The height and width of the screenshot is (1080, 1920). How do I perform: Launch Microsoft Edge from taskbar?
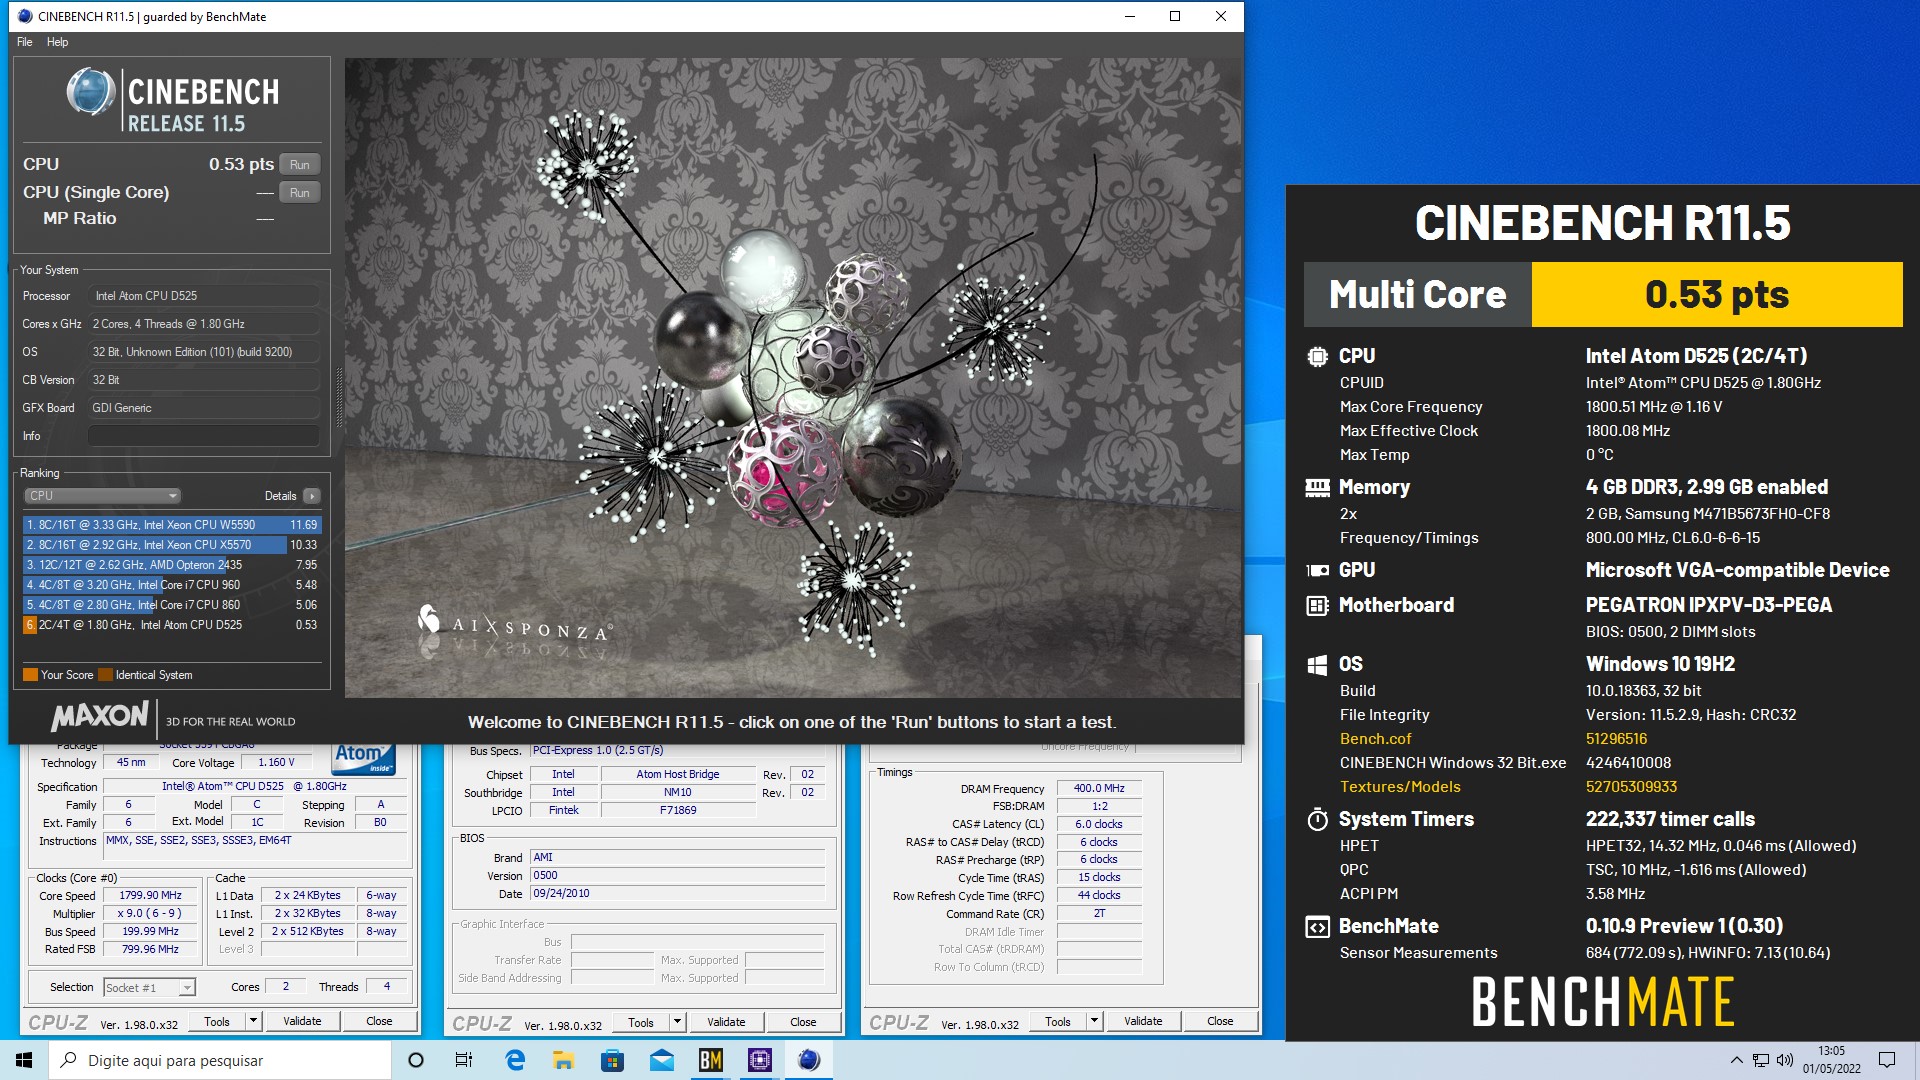click(515, 1060)
